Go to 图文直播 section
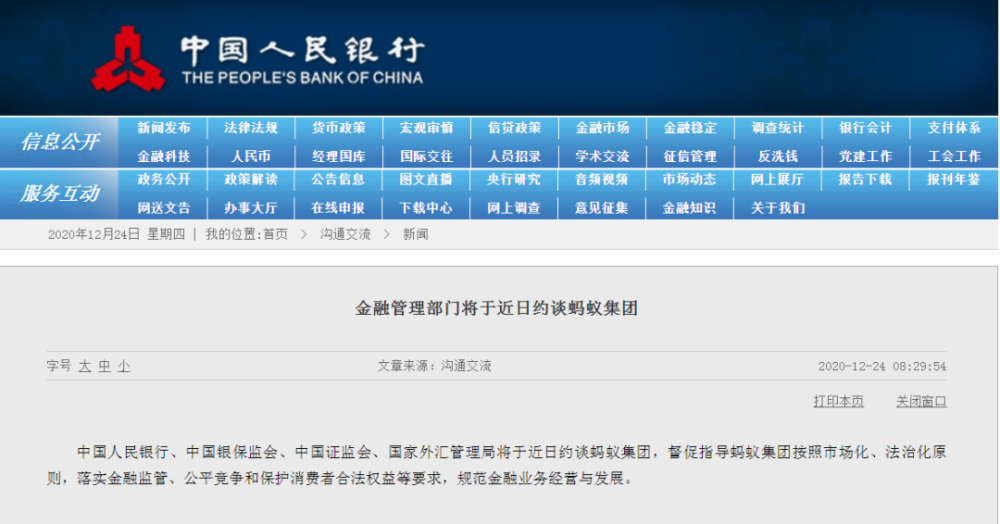Image resolution: width=1000 pixels, height=524 pixels. click(x=427, y=180)
